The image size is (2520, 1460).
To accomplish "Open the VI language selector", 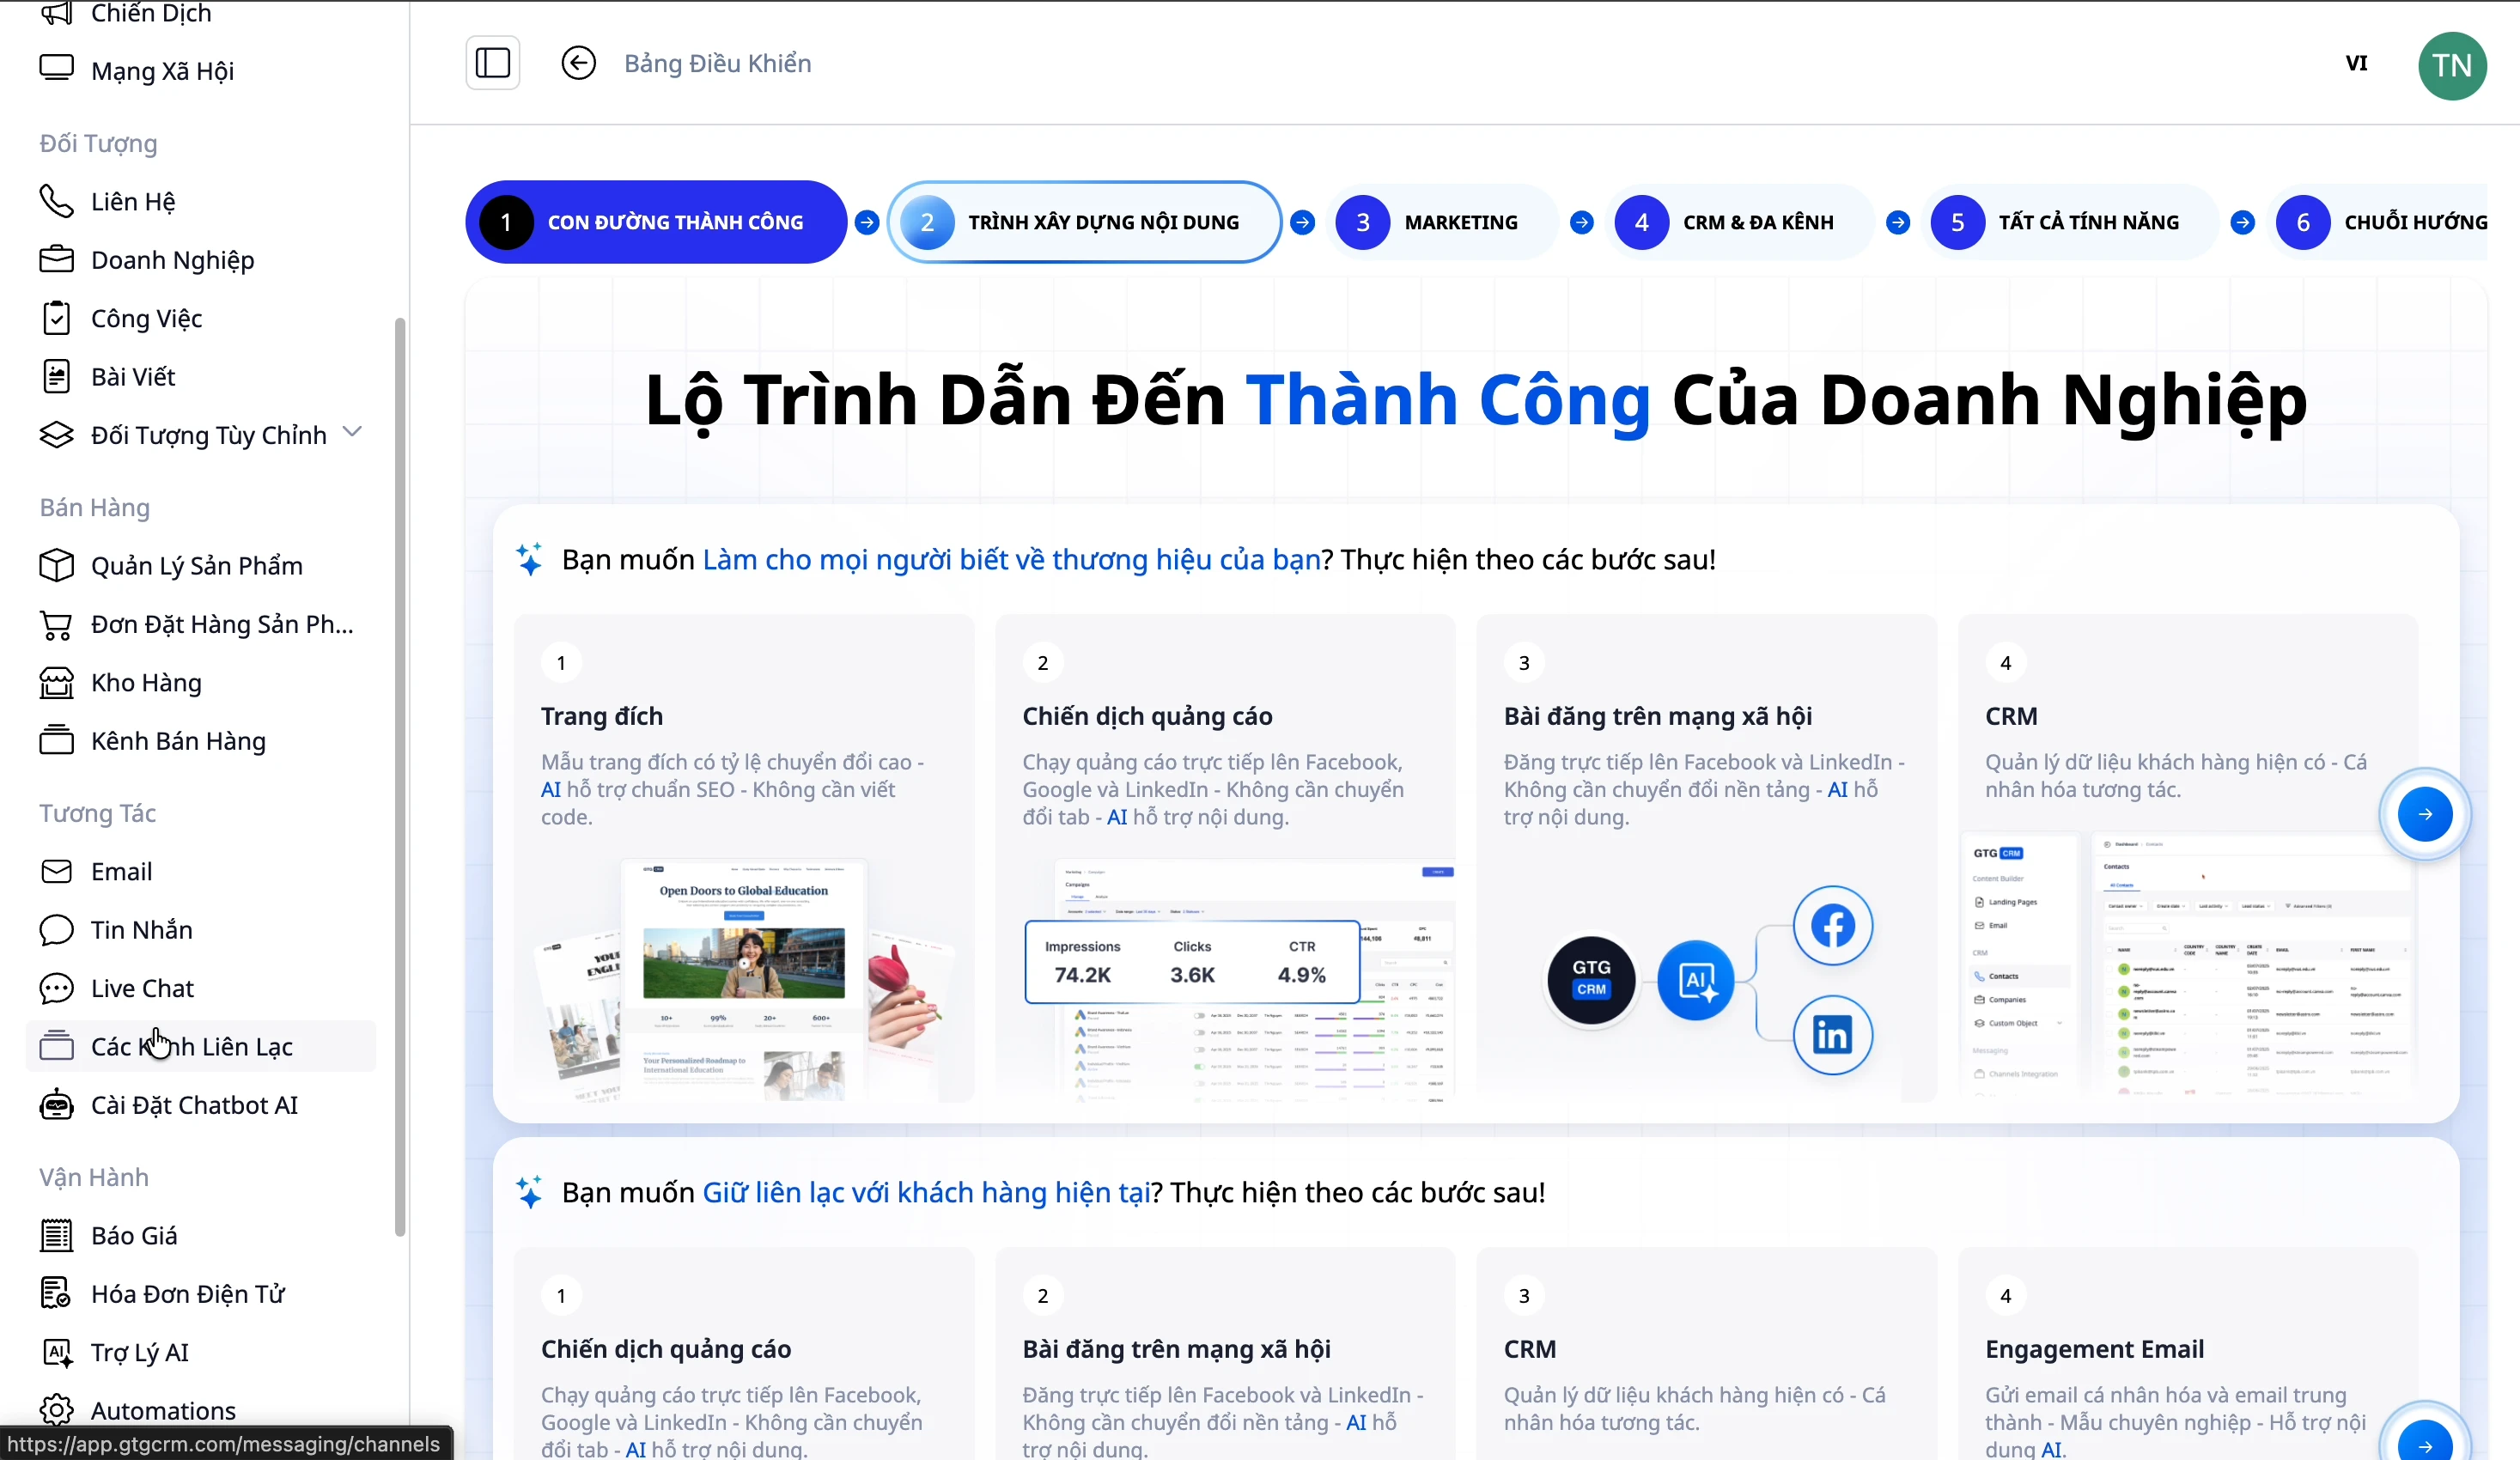I will click(x=2357, y=63).
